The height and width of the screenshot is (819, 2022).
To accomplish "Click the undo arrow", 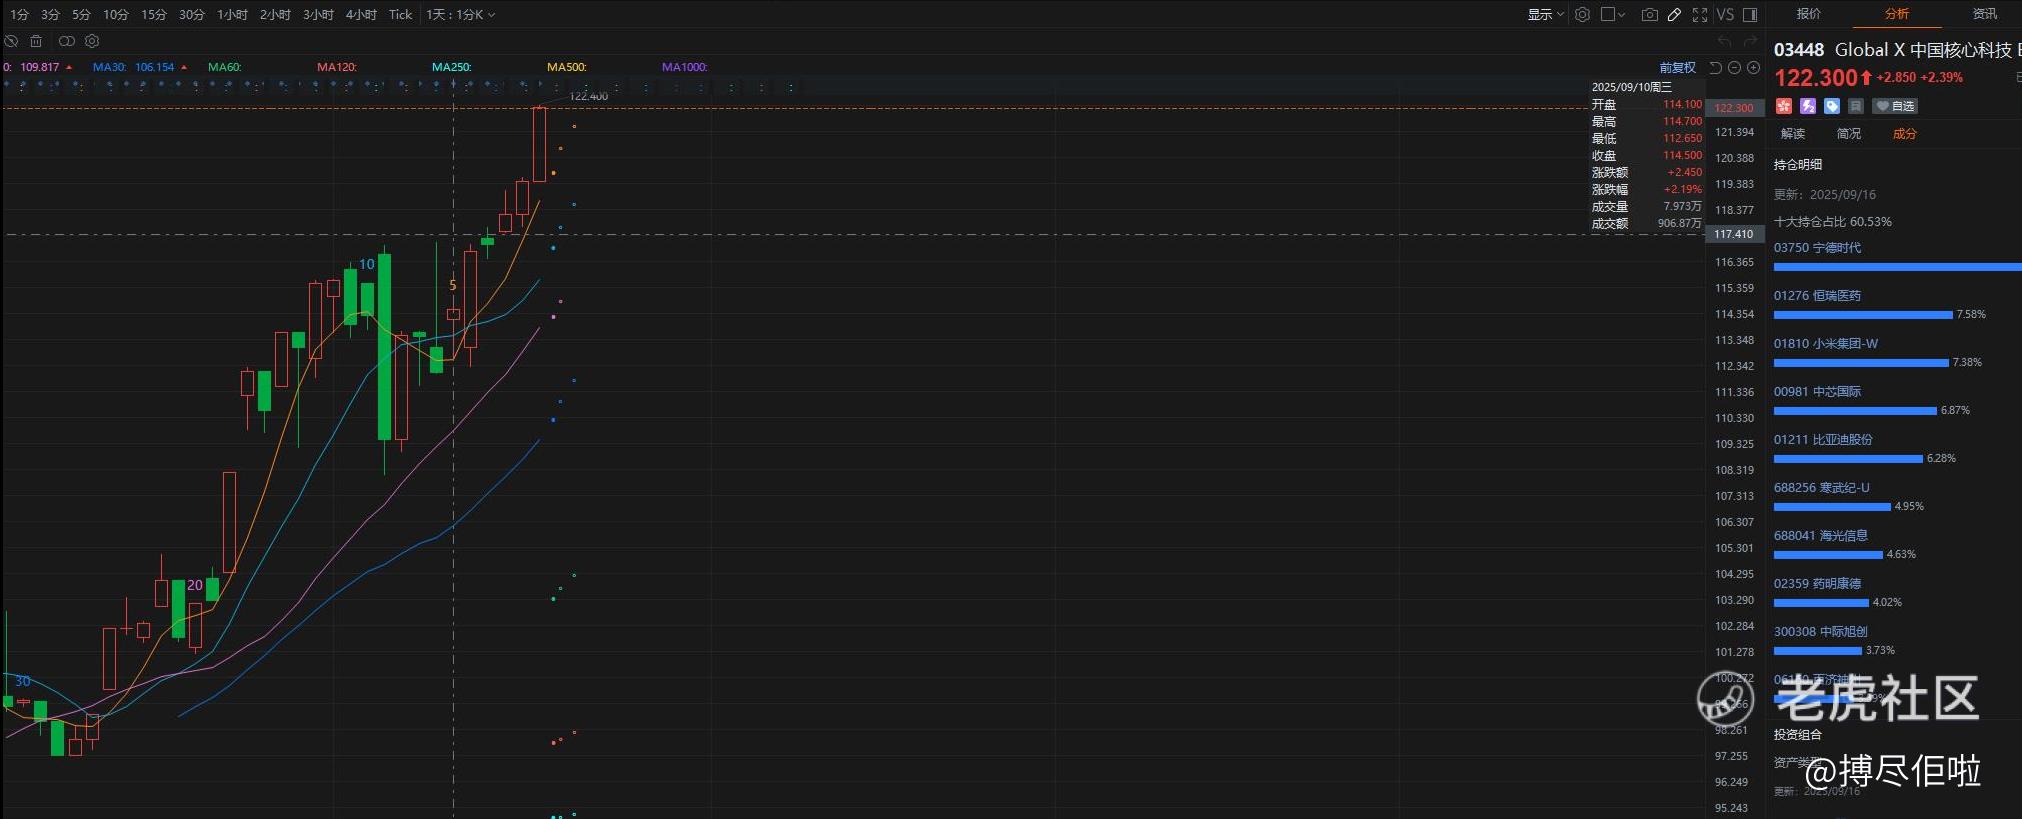I will 1724,41.
